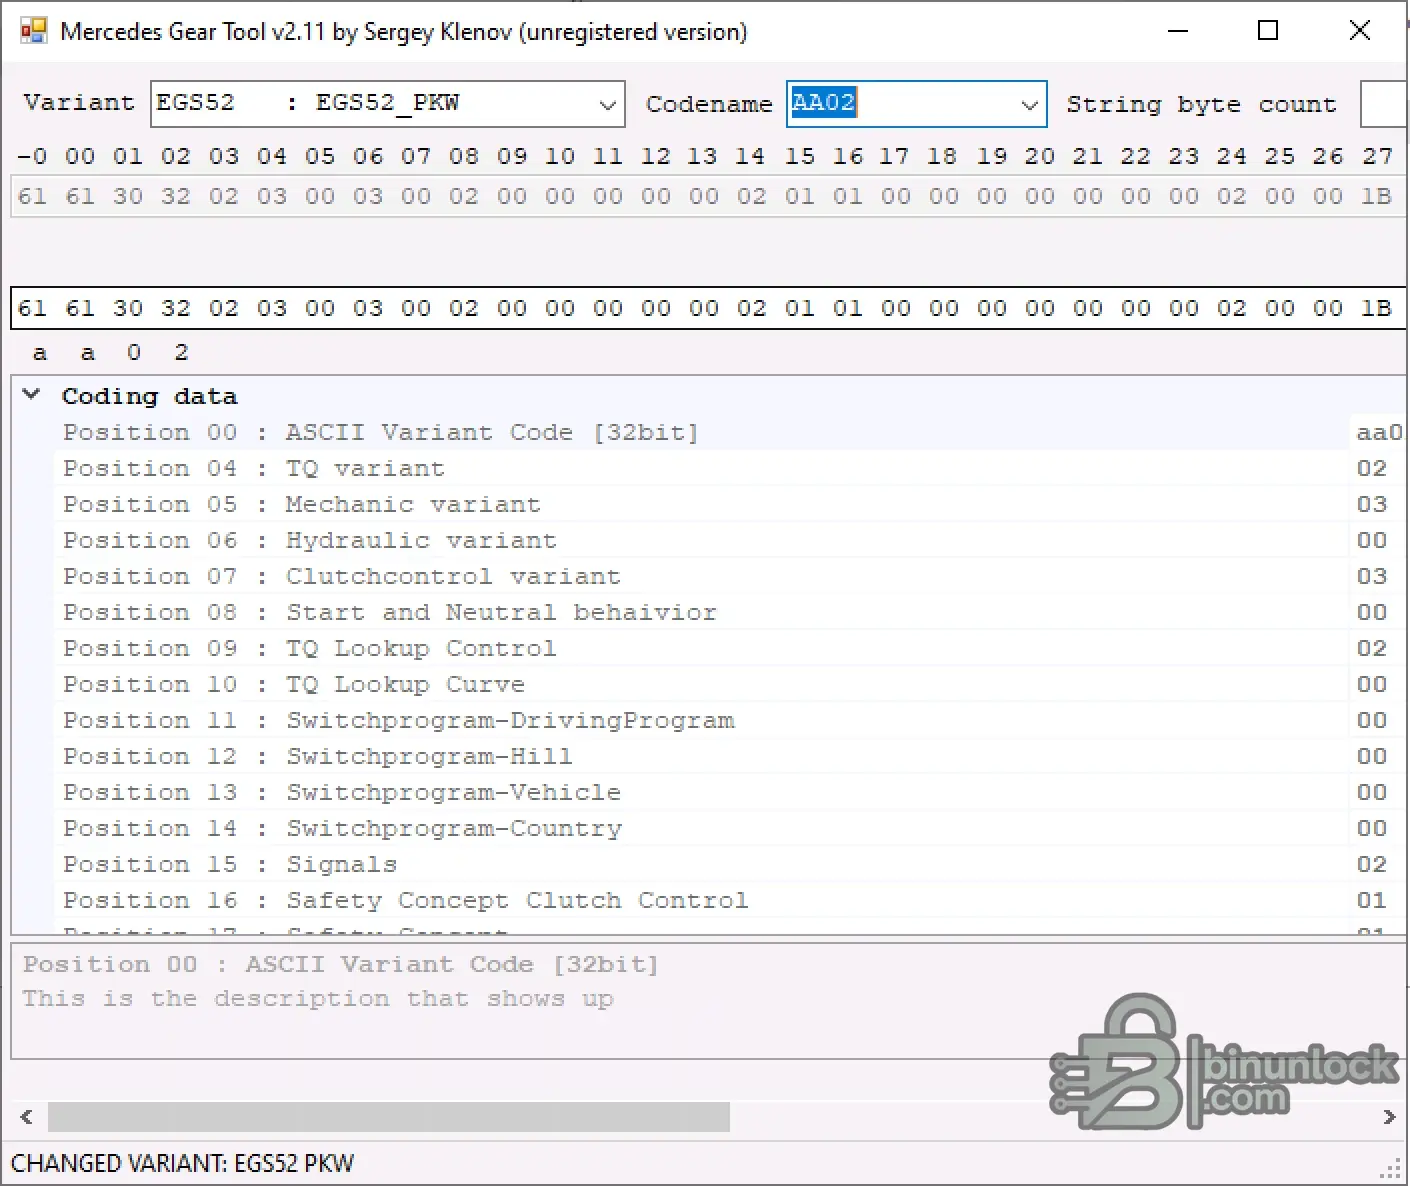The width and height of the screenshot is (1410, 1186).
Task: Click the Codename label
Action: click(x=709, y=104)
